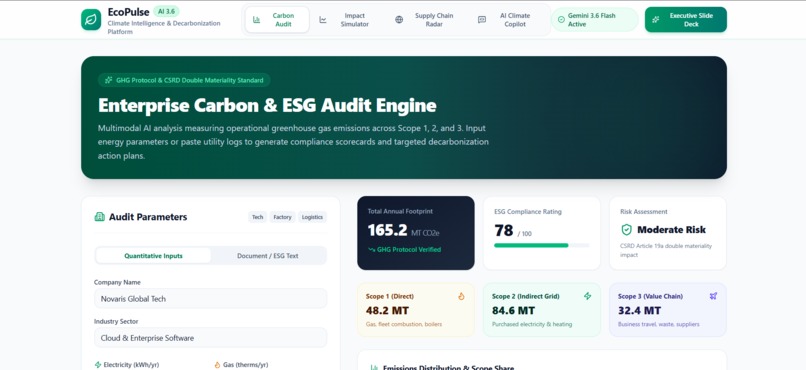The image size is (806, 370).
Task: Click the Scope 1 (Direct) card
Action: [x=416, y=310]
